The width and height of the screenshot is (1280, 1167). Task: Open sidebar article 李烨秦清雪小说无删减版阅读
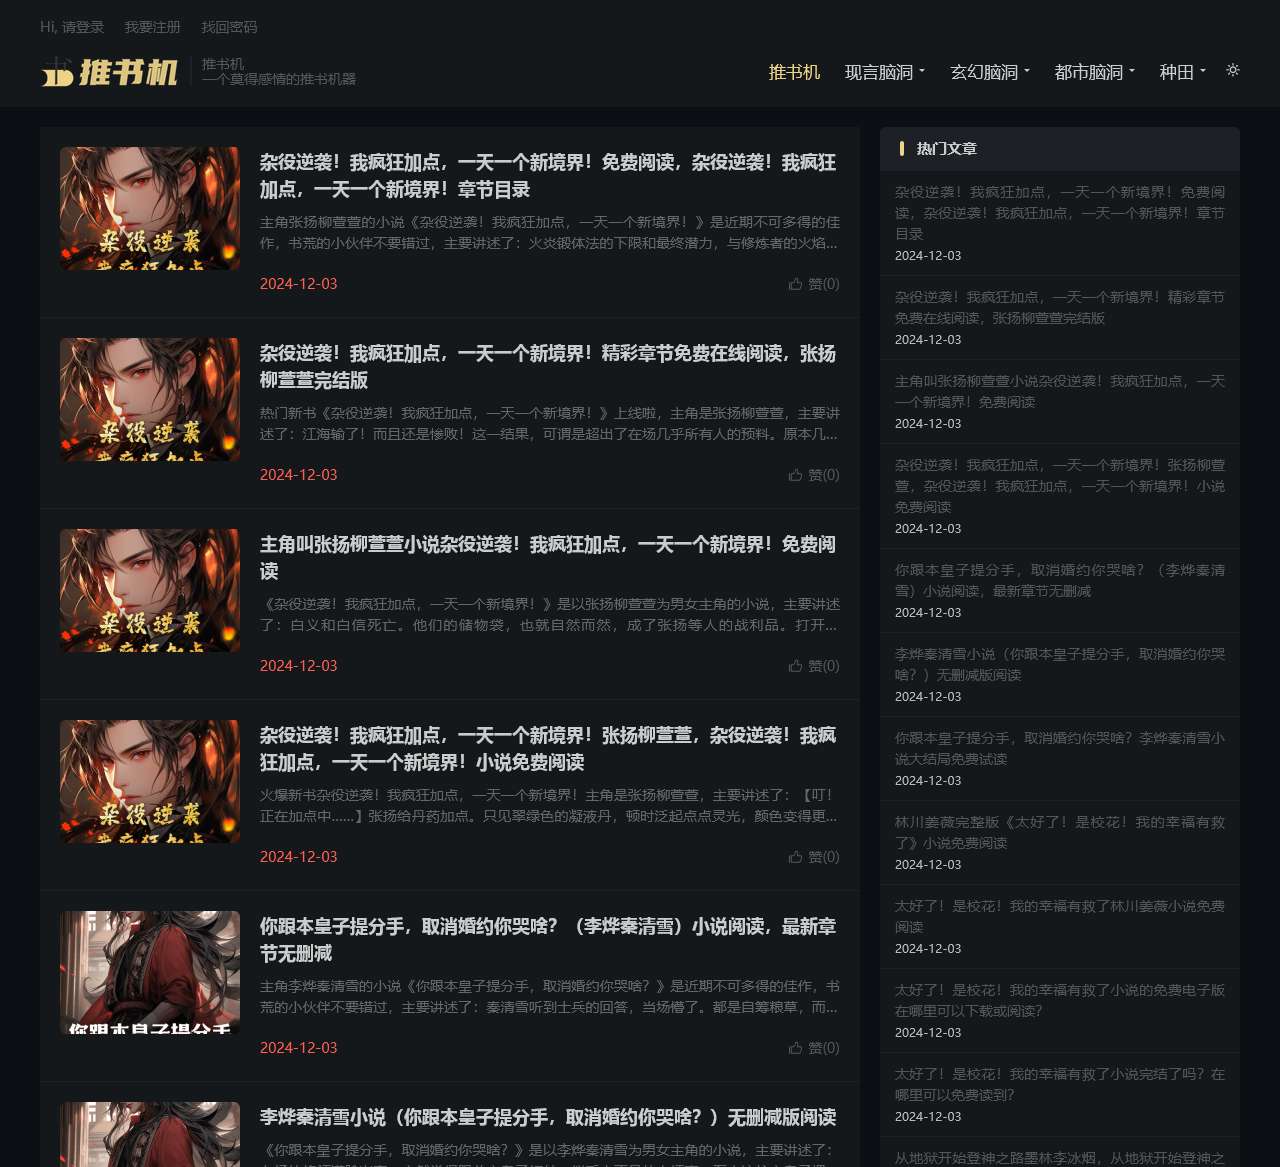1060,664
